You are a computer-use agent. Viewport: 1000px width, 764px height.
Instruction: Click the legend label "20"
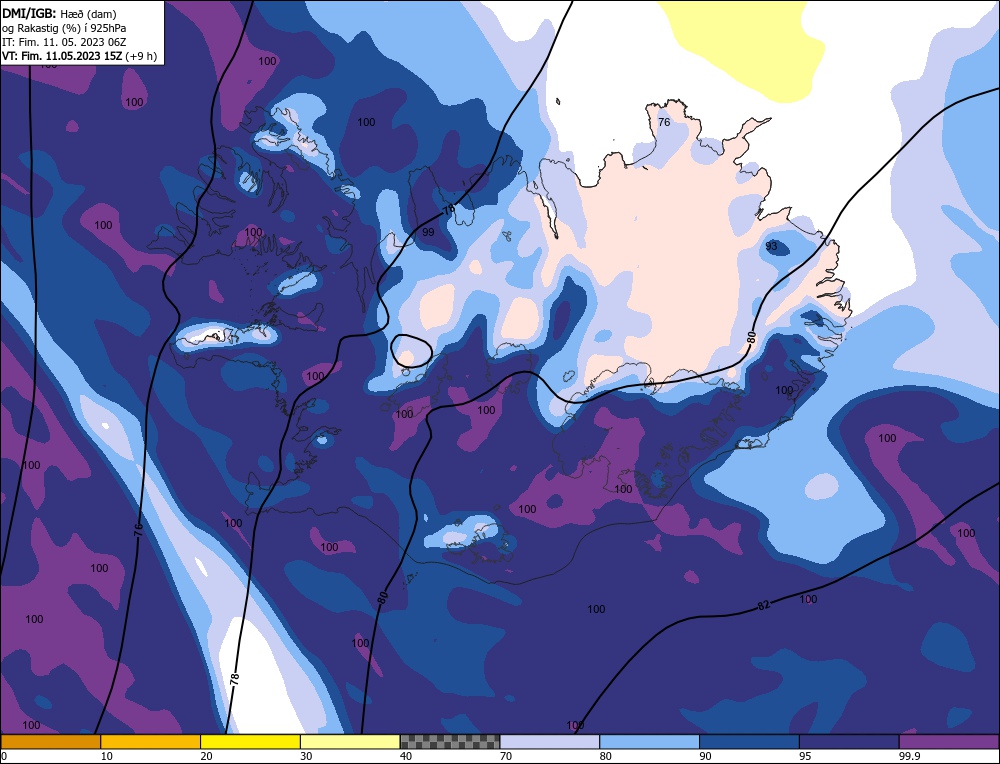pos(207,756)
